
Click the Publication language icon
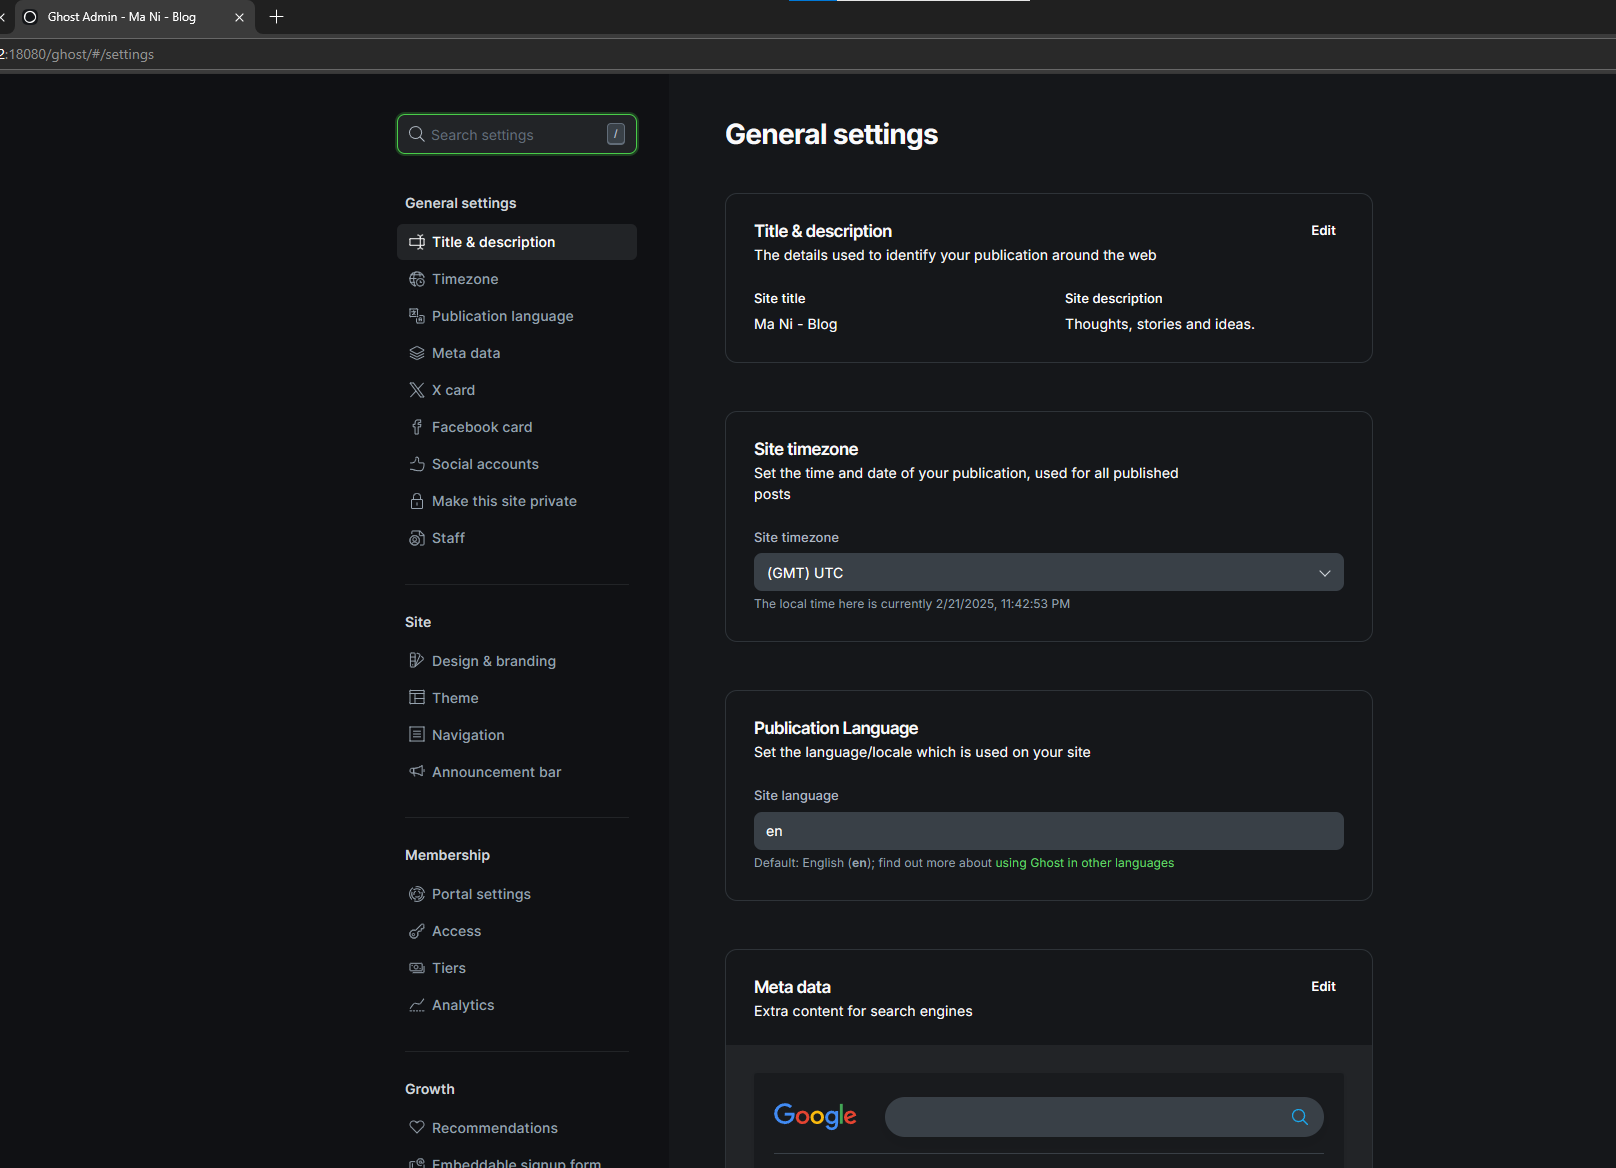coord(417,316)
